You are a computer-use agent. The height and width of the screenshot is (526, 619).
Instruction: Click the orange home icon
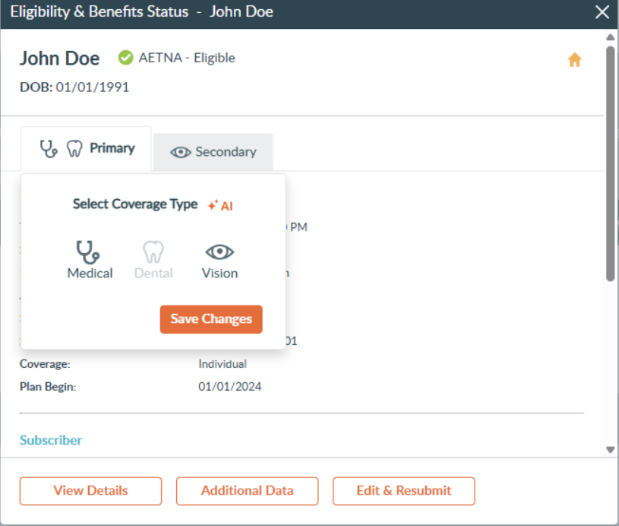click(x=574, y=60)
